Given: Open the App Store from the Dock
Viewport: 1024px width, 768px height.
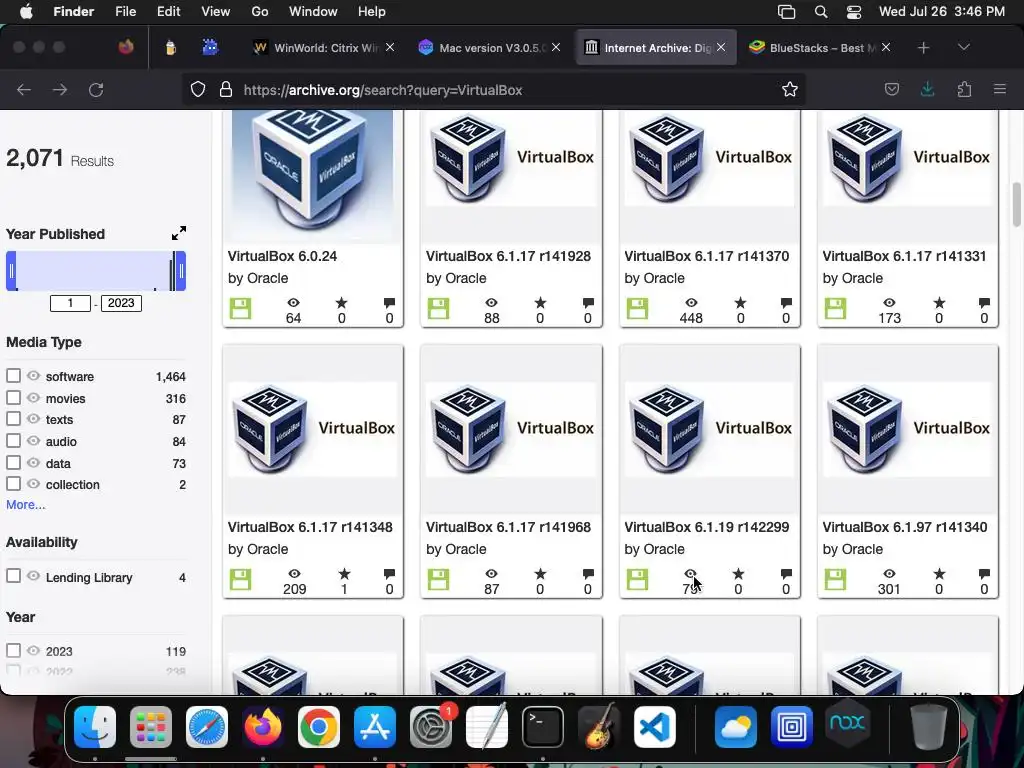Looking at the screenshot, I should (x=375, y=726).
